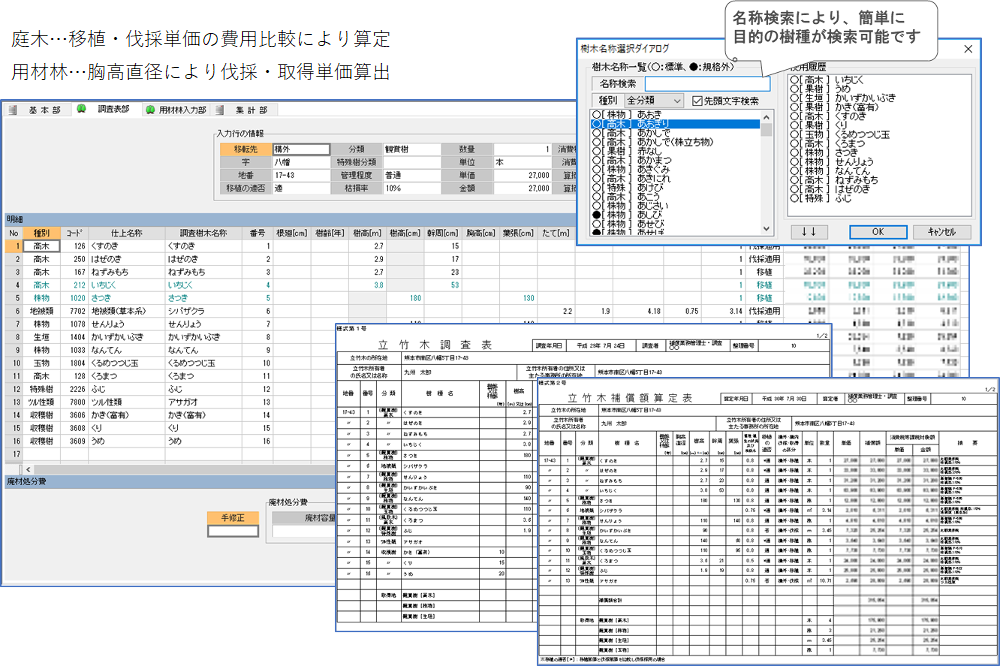Image resolution: width=1000 pixels, height=666 pixels.
Task: Click the 名称検索 text input box
Action: pyautogui.click(x=707, y=83)
